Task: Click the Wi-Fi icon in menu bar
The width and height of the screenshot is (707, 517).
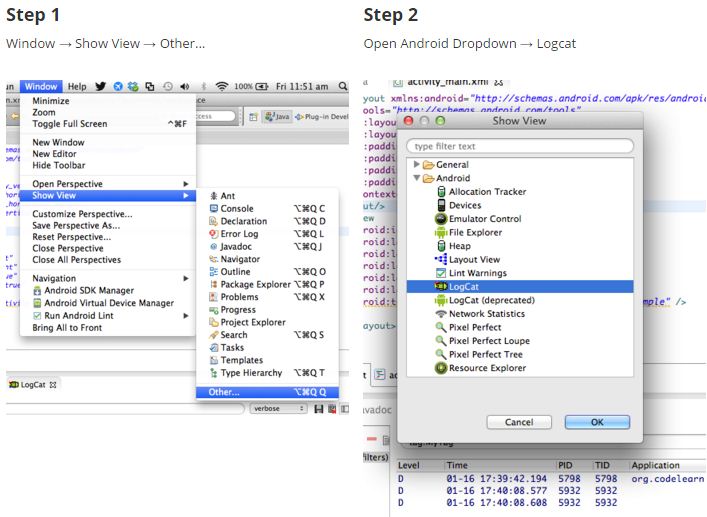Action: pos(222,87)
